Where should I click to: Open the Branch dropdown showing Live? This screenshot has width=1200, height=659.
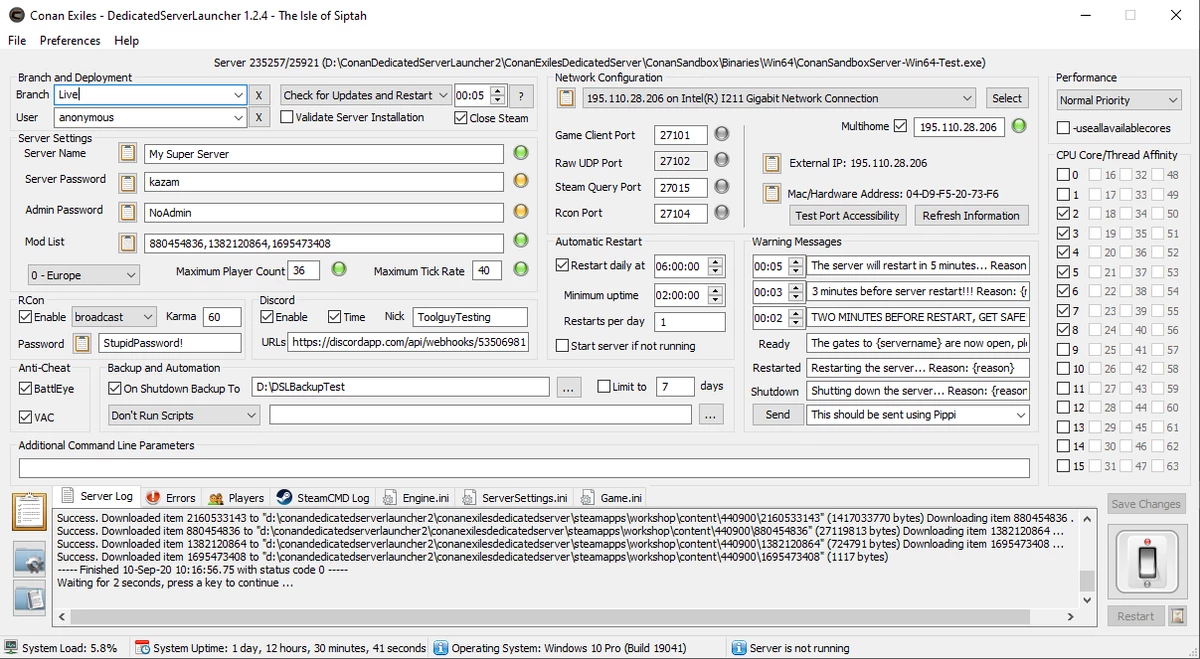point(238,95)
